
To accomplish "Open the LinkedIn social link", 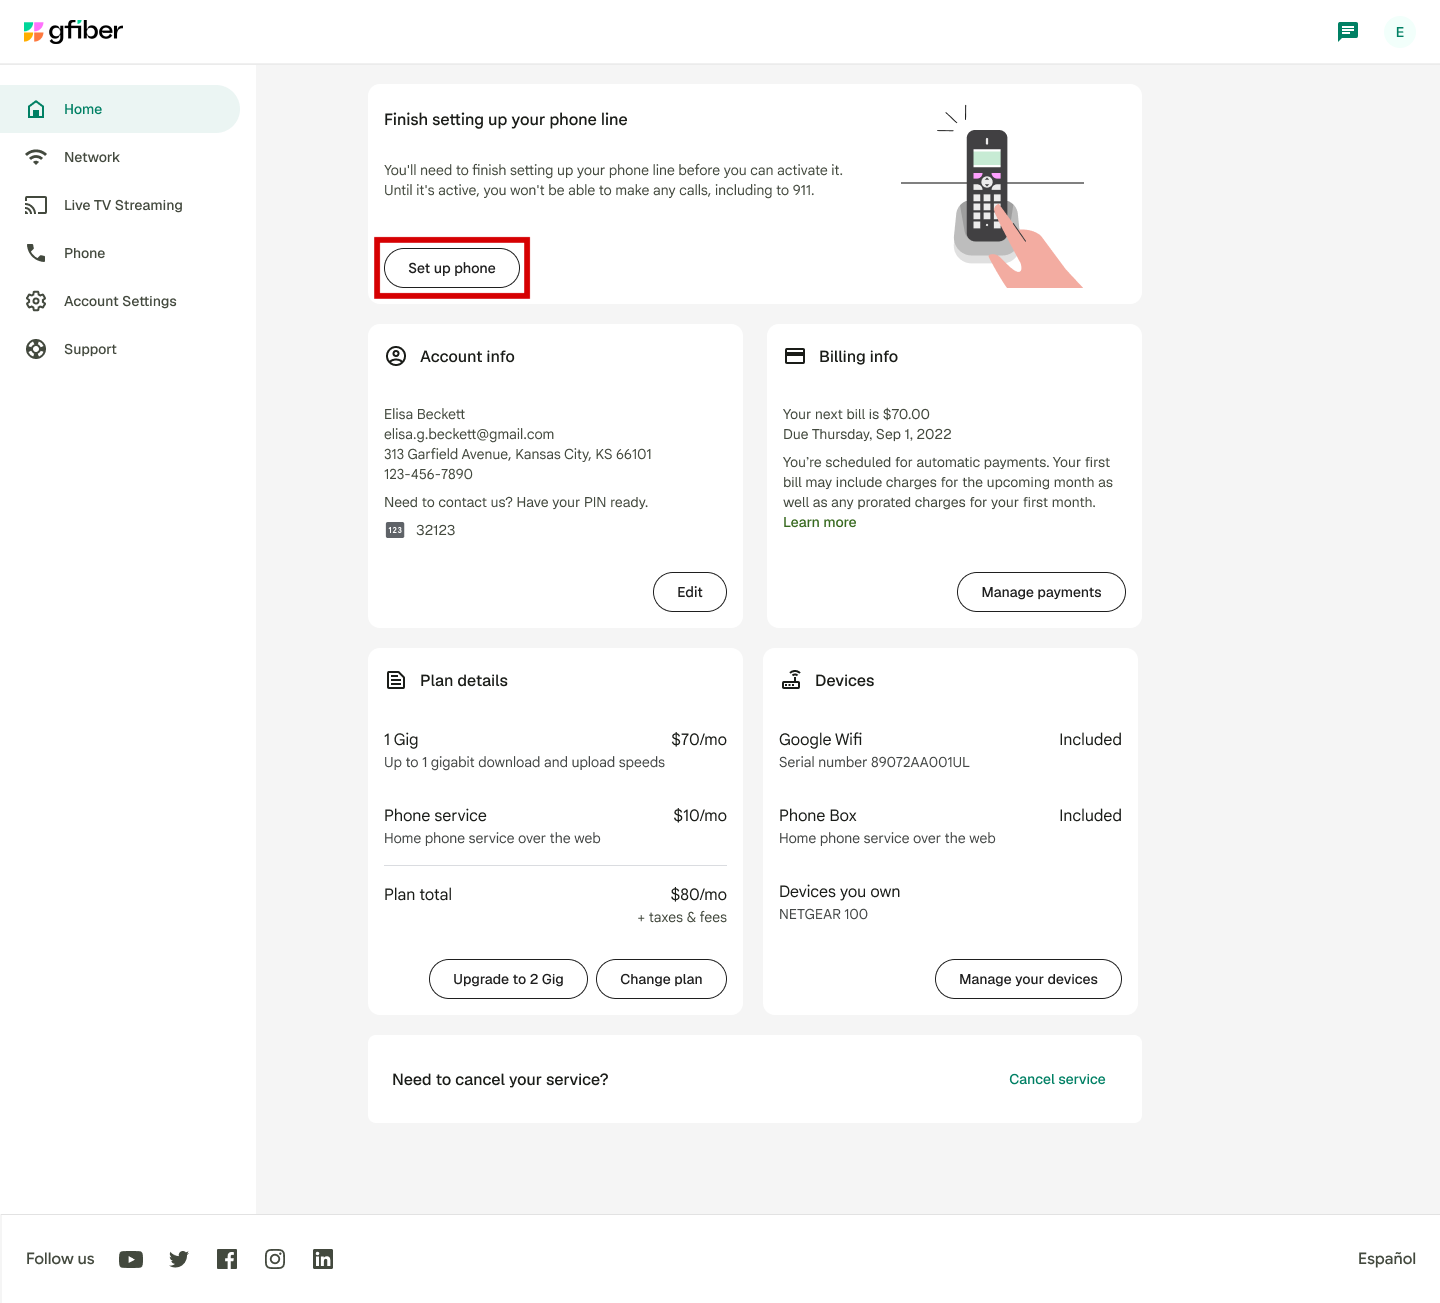I will pyautogui.click(x=323, y=1259).
